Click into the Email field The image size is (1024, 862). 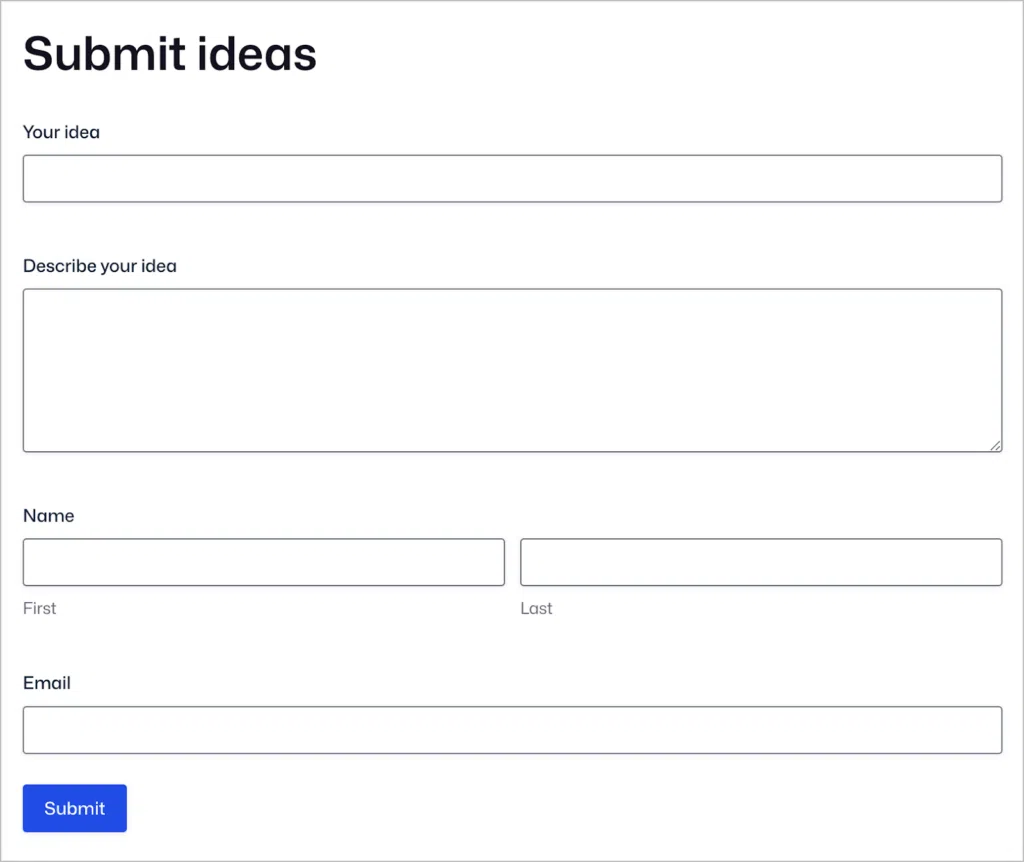pos(512,730)
